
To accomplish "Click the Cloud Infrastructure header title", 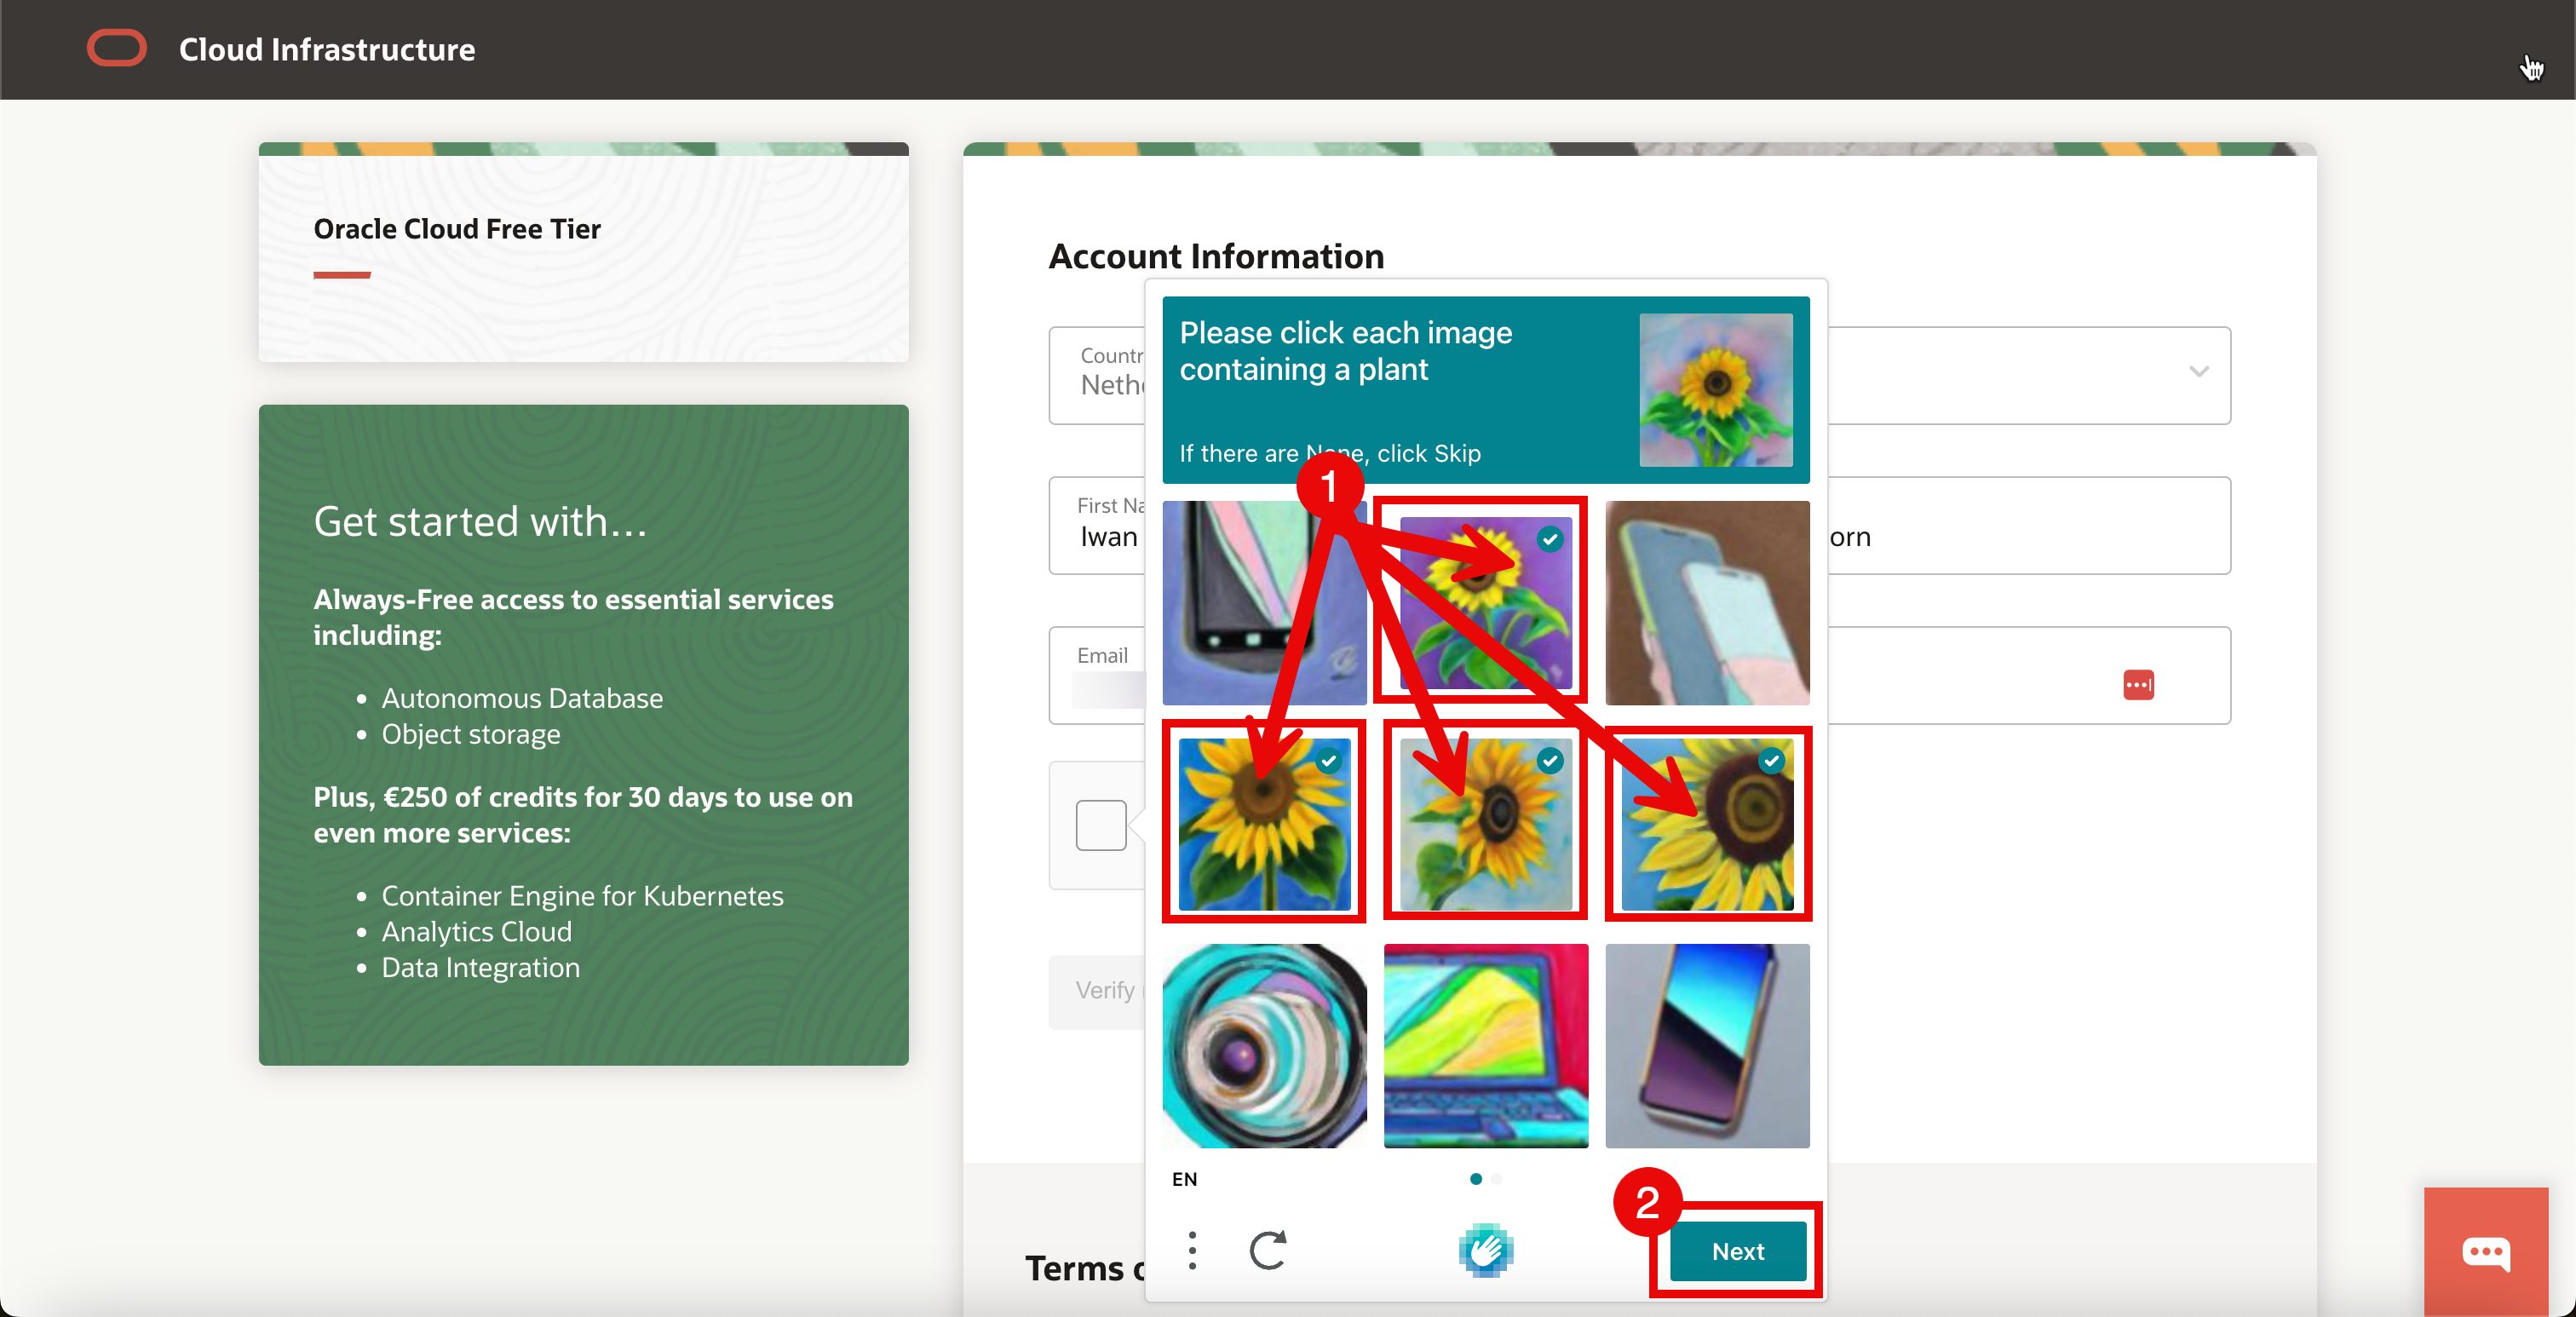I will coord(327,49).
